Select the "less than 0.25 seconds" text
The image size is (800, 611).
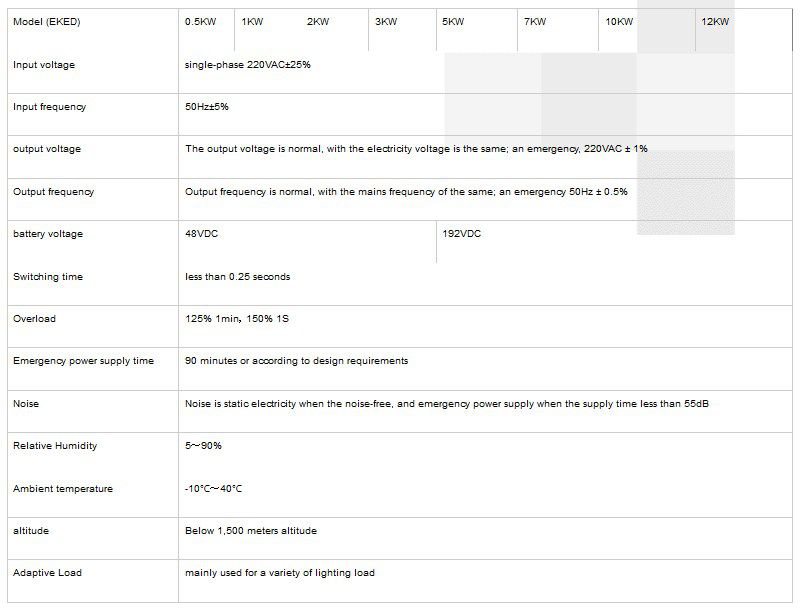coord(238,277)
